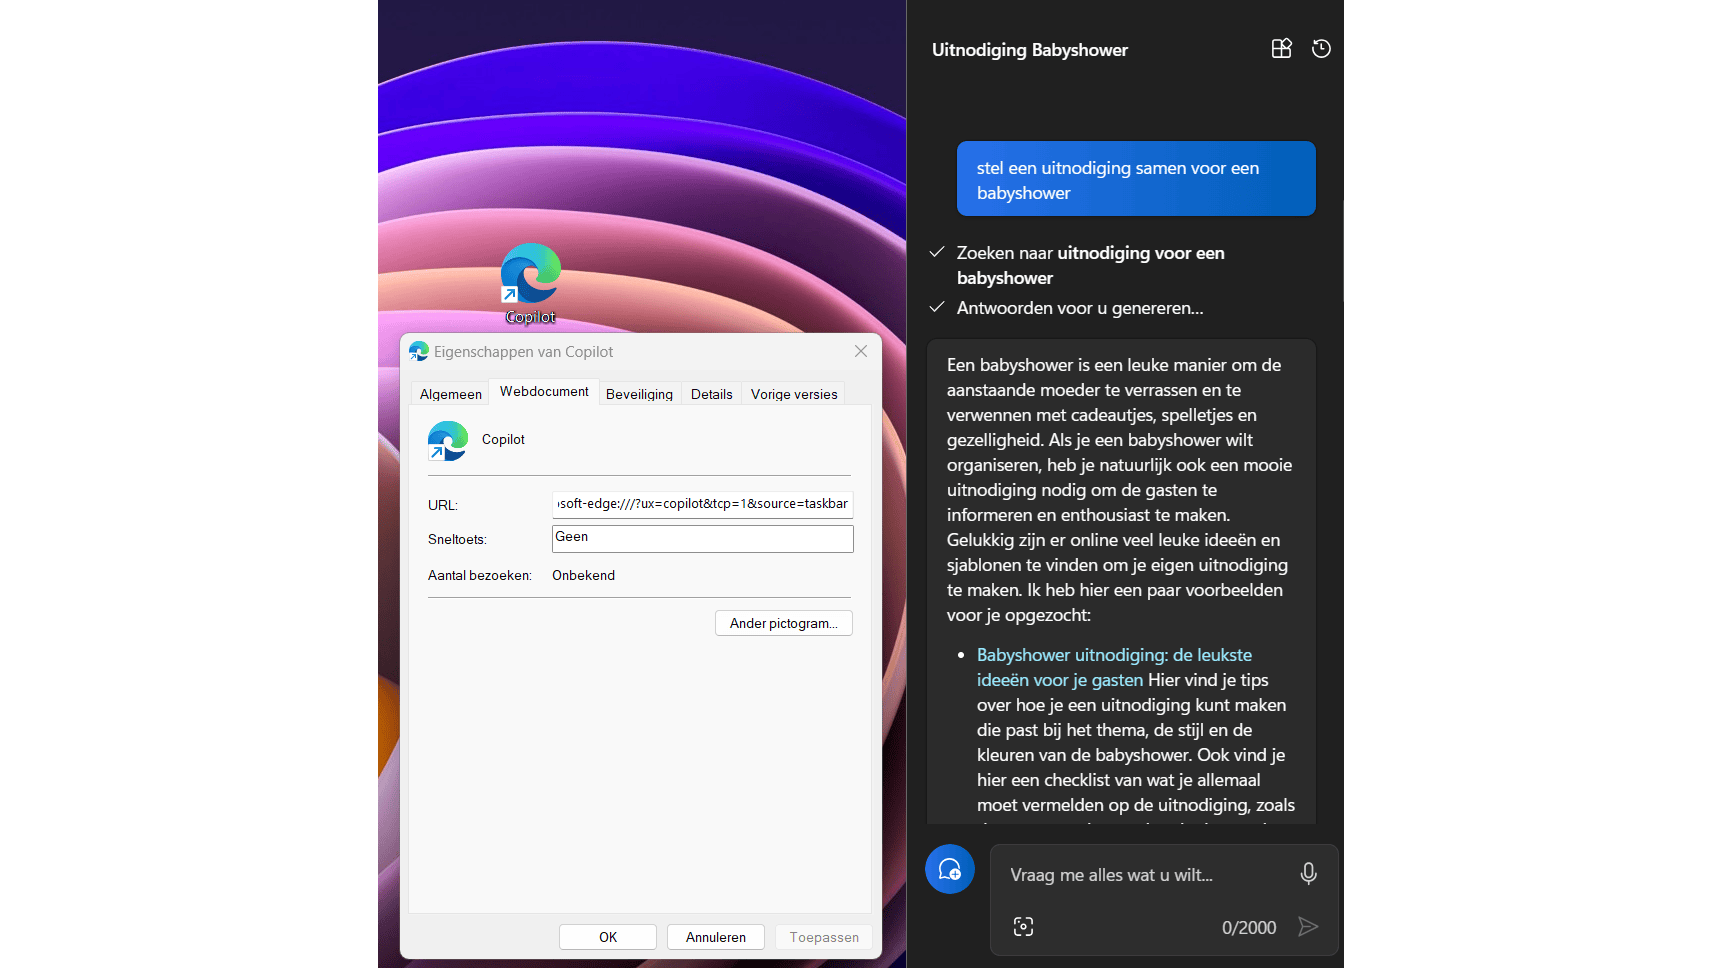Open the chat history icon

coord(1321,49)
